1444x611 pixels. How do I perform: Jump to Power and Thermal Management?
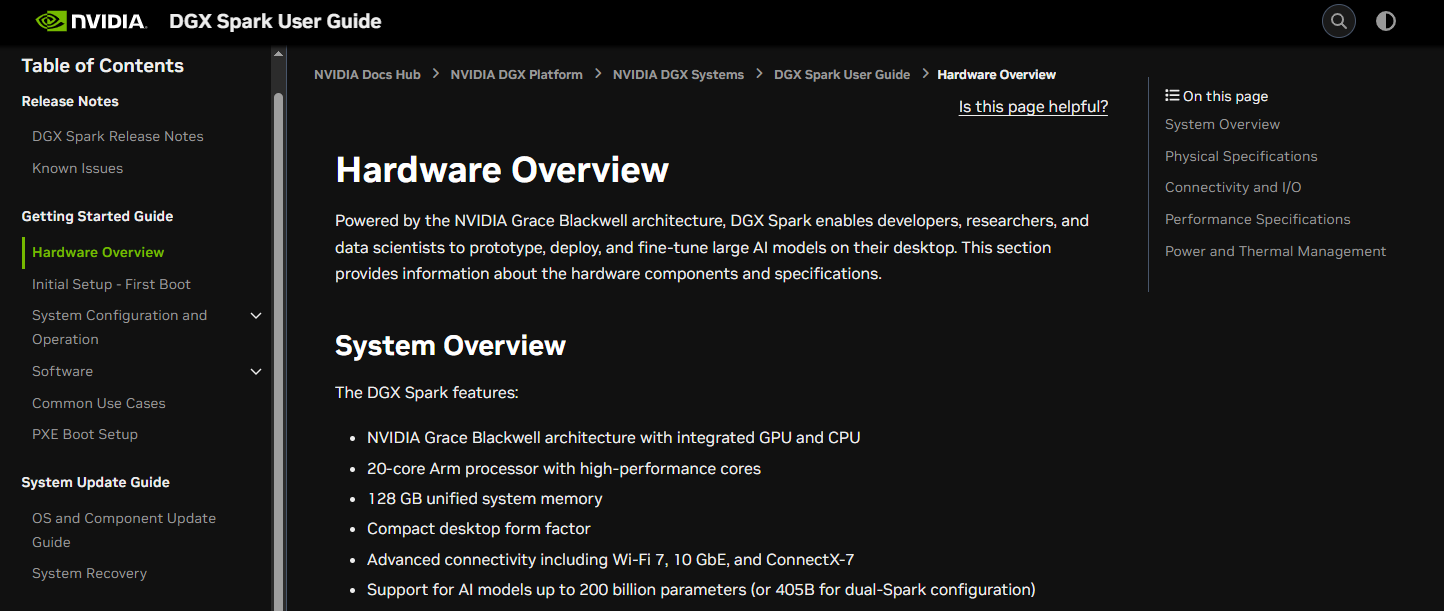tap(1275, 251)
